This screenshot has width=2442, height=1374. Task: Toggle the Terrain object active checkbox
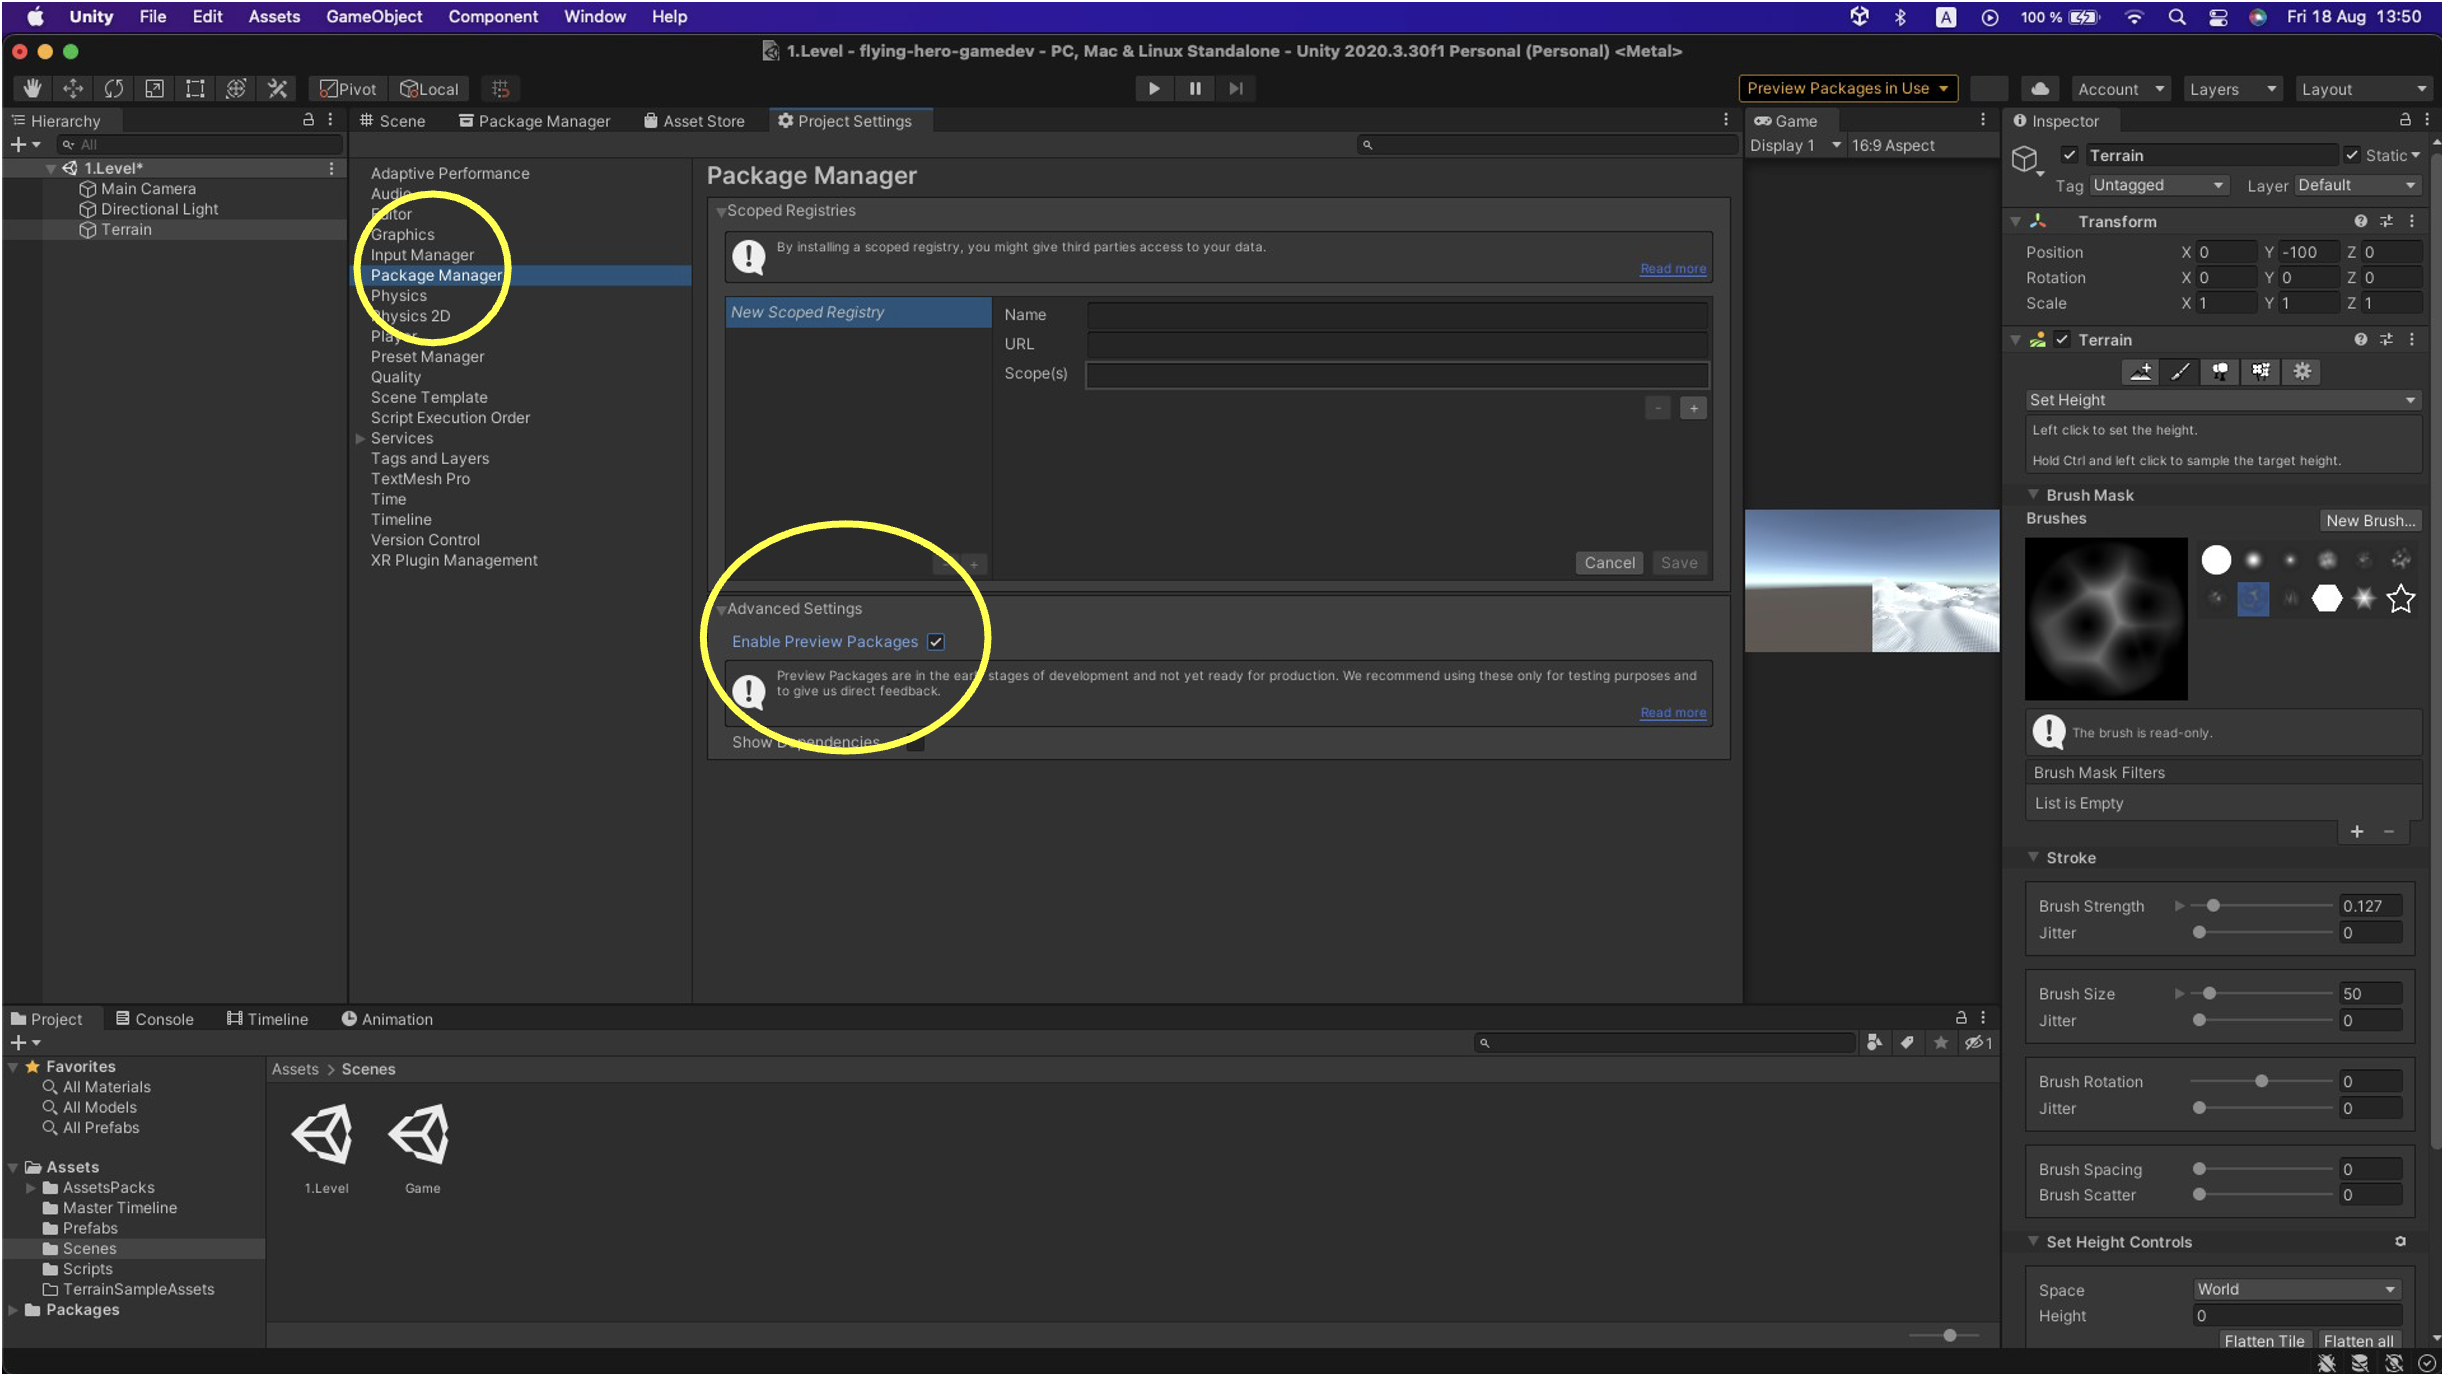tap(2069, 155)
